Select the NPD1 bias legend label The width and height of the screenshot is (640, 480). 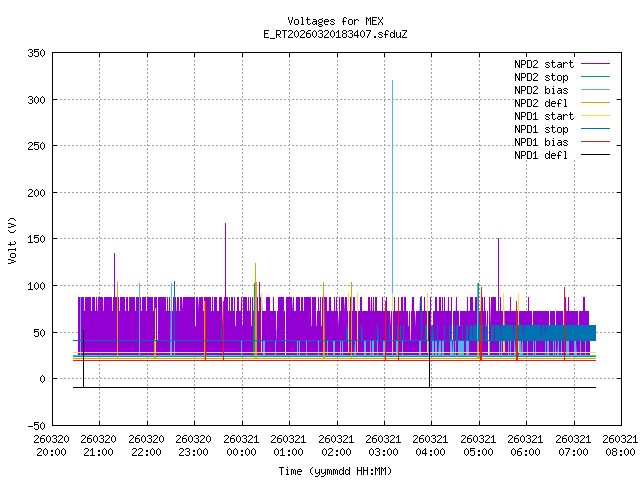pyautogui.click(x=541, y=142)
